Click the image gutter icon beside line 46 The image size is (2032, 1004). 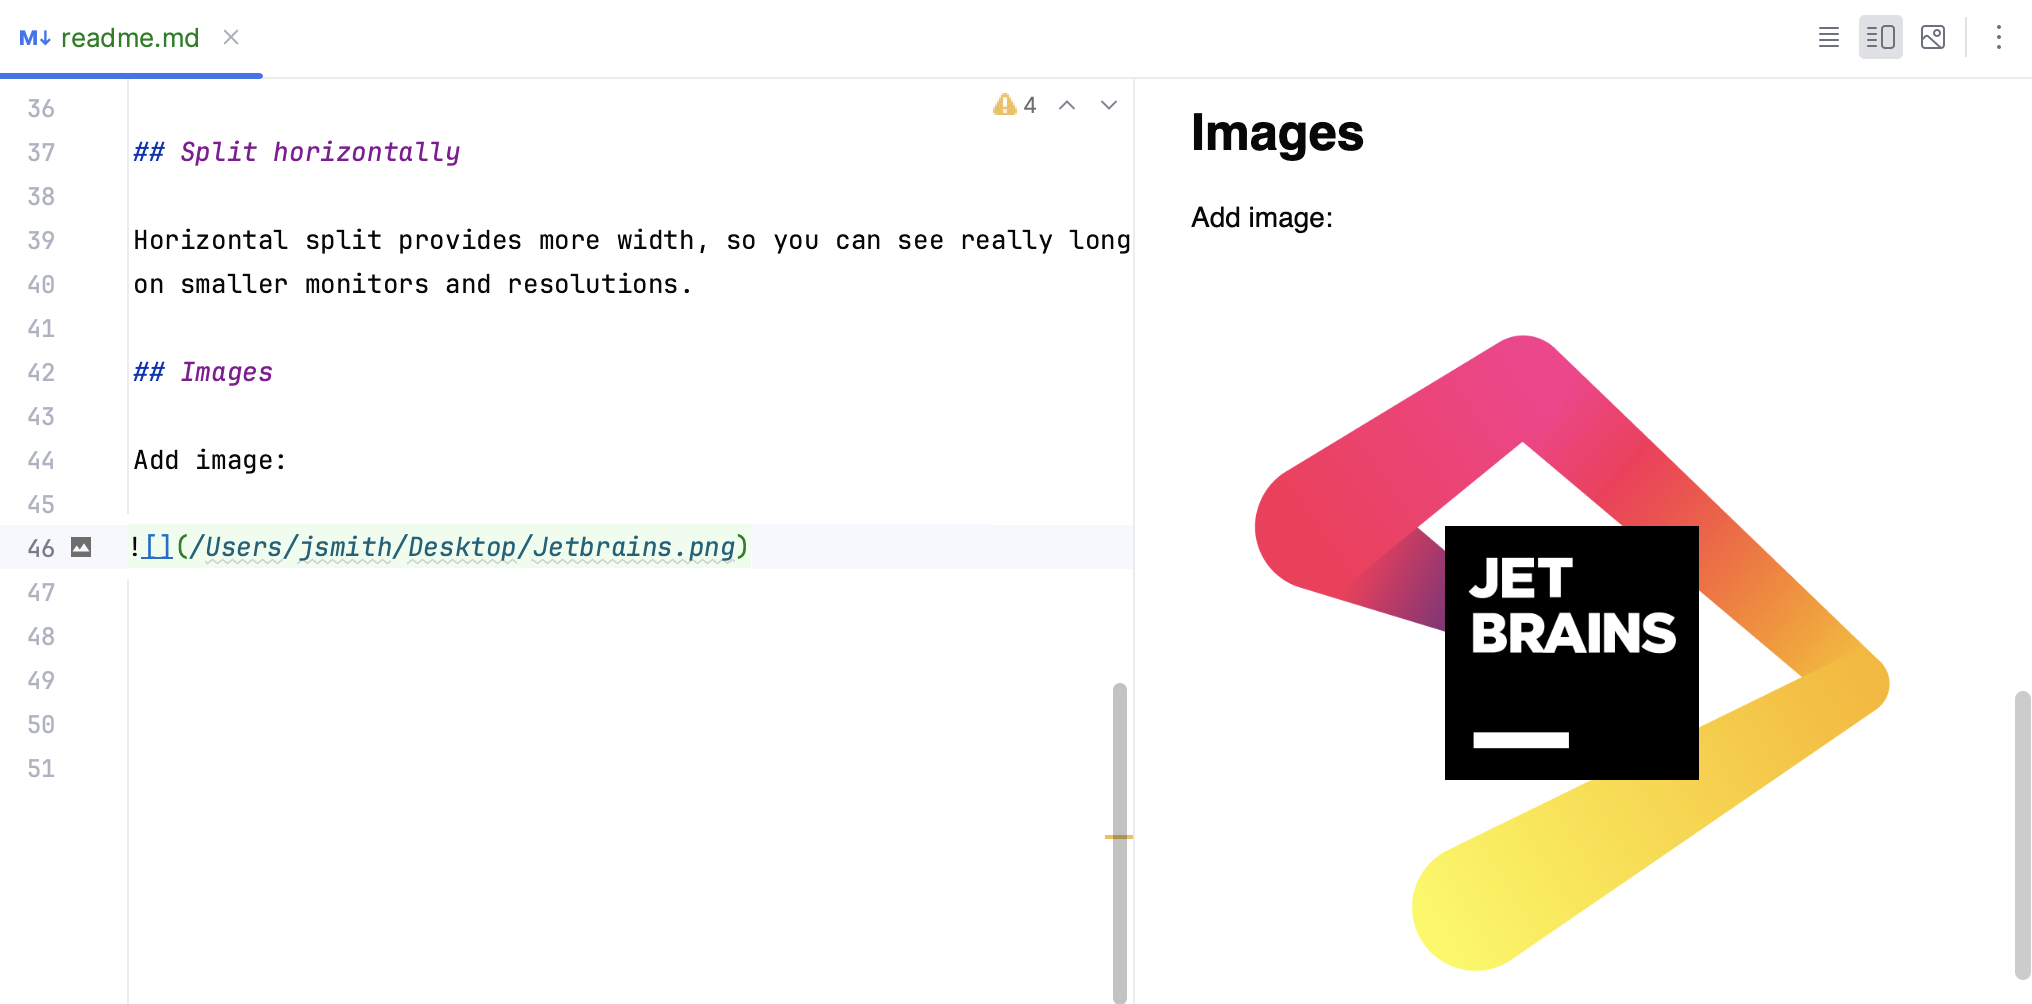click(81, 547)
